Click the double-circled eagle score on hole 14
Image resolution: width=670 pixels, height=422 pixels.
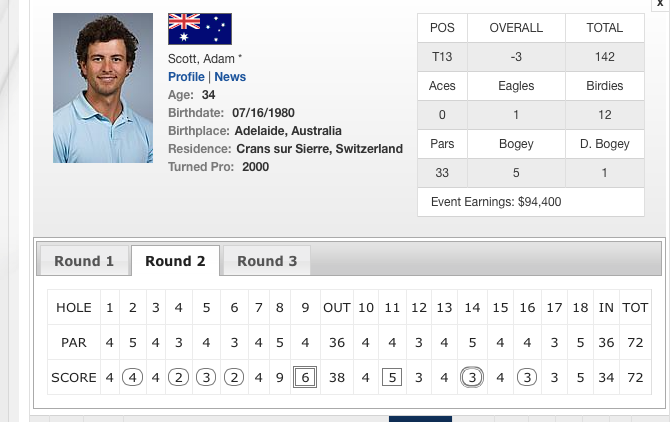tap(472, 378)
